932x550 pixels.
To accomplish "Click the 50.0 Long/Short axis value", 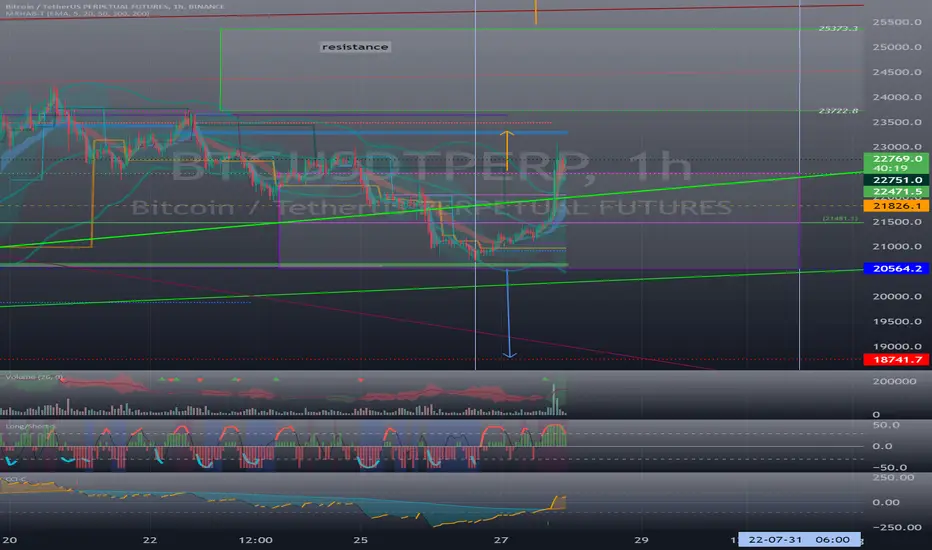I will [x=886, y=425].
